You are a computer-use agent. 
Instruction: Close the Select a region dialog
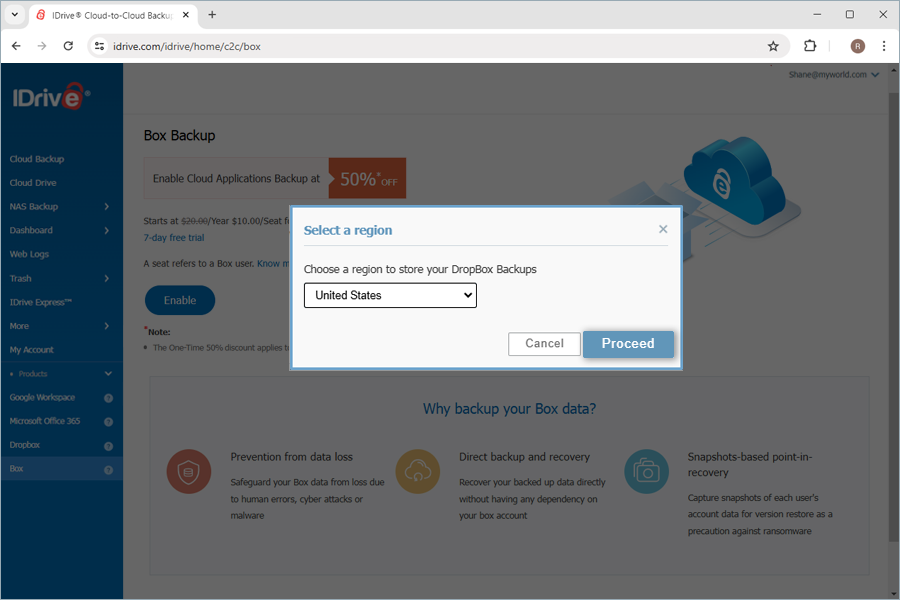pyautogui.click(x=663, y=229)
